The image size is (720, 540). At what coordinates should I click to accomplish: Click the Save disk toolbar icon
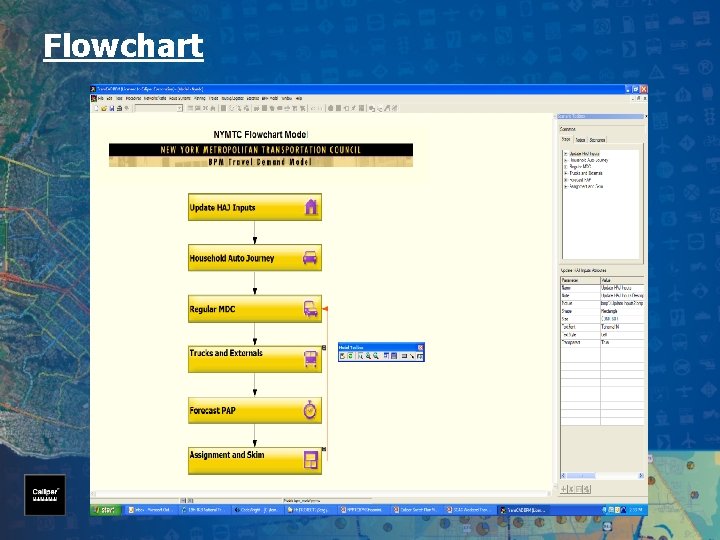(x=111, y=108)
